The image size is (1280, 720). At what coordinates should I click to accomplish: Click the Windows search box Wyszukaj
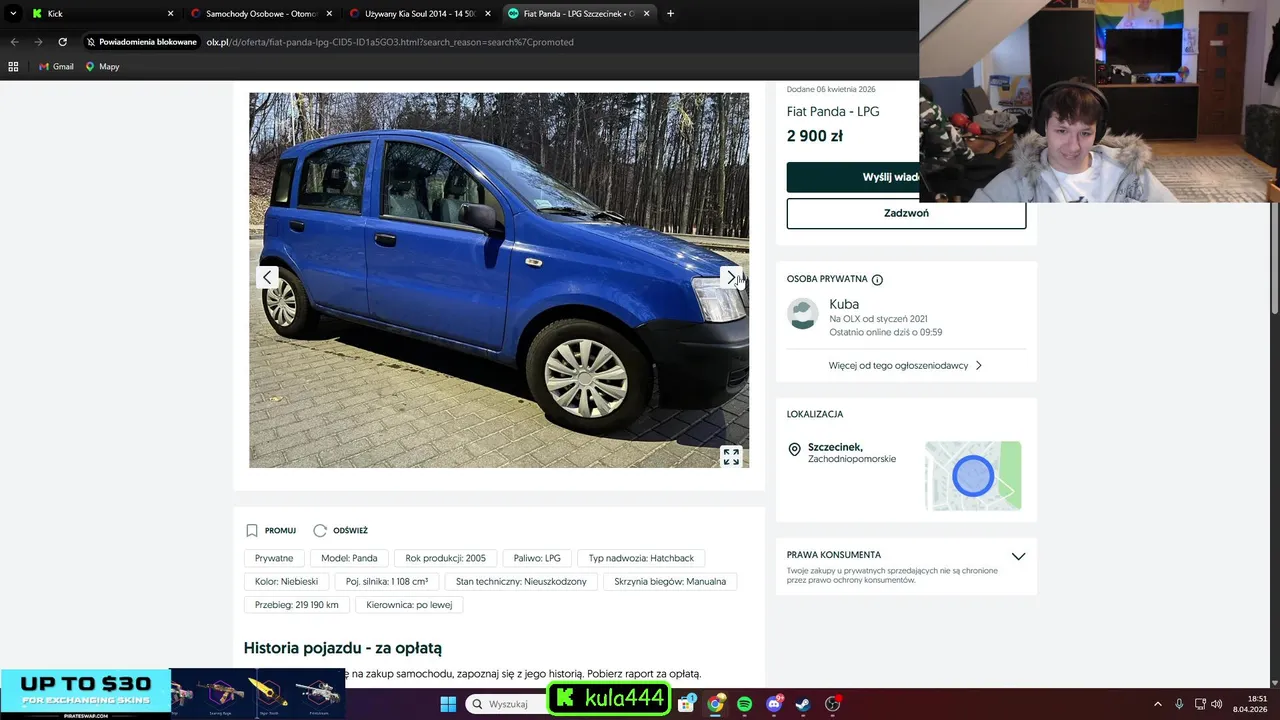[505, 704]
